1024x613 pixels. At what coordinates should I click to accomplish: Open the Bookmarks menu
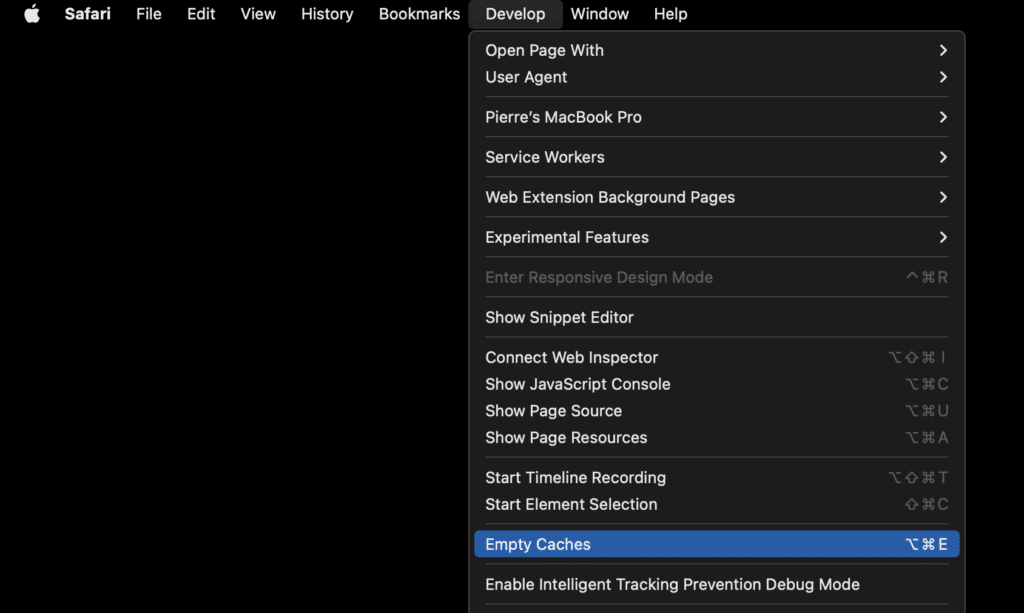(x=419, y=14)
